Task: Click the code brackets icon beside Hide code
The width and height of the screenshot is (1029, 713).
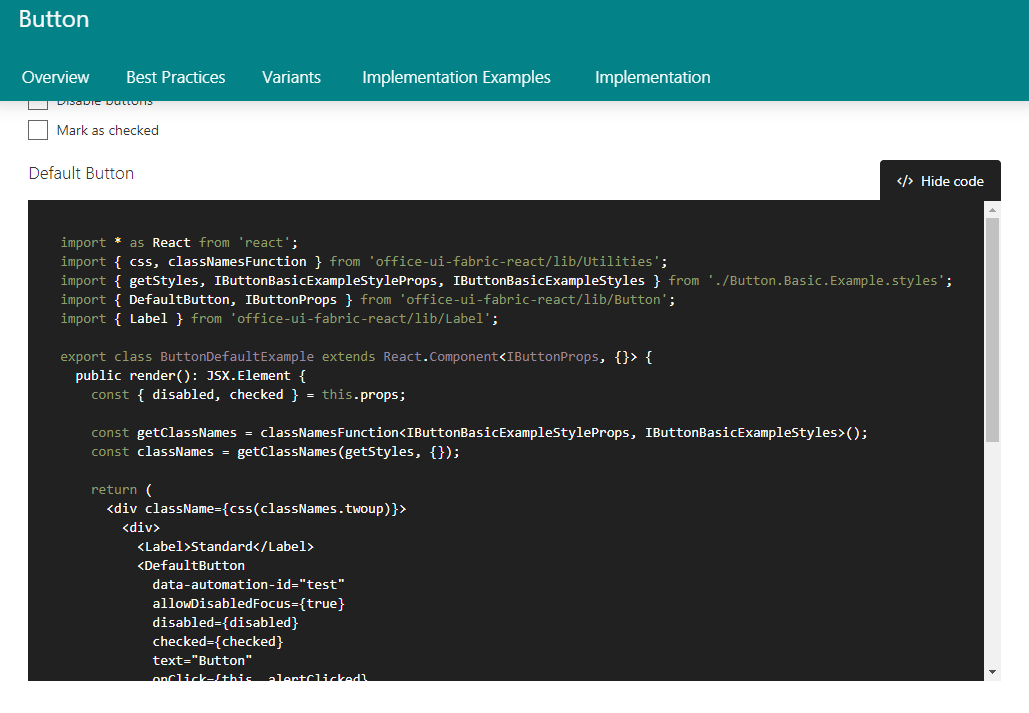Action: point(905,181)
